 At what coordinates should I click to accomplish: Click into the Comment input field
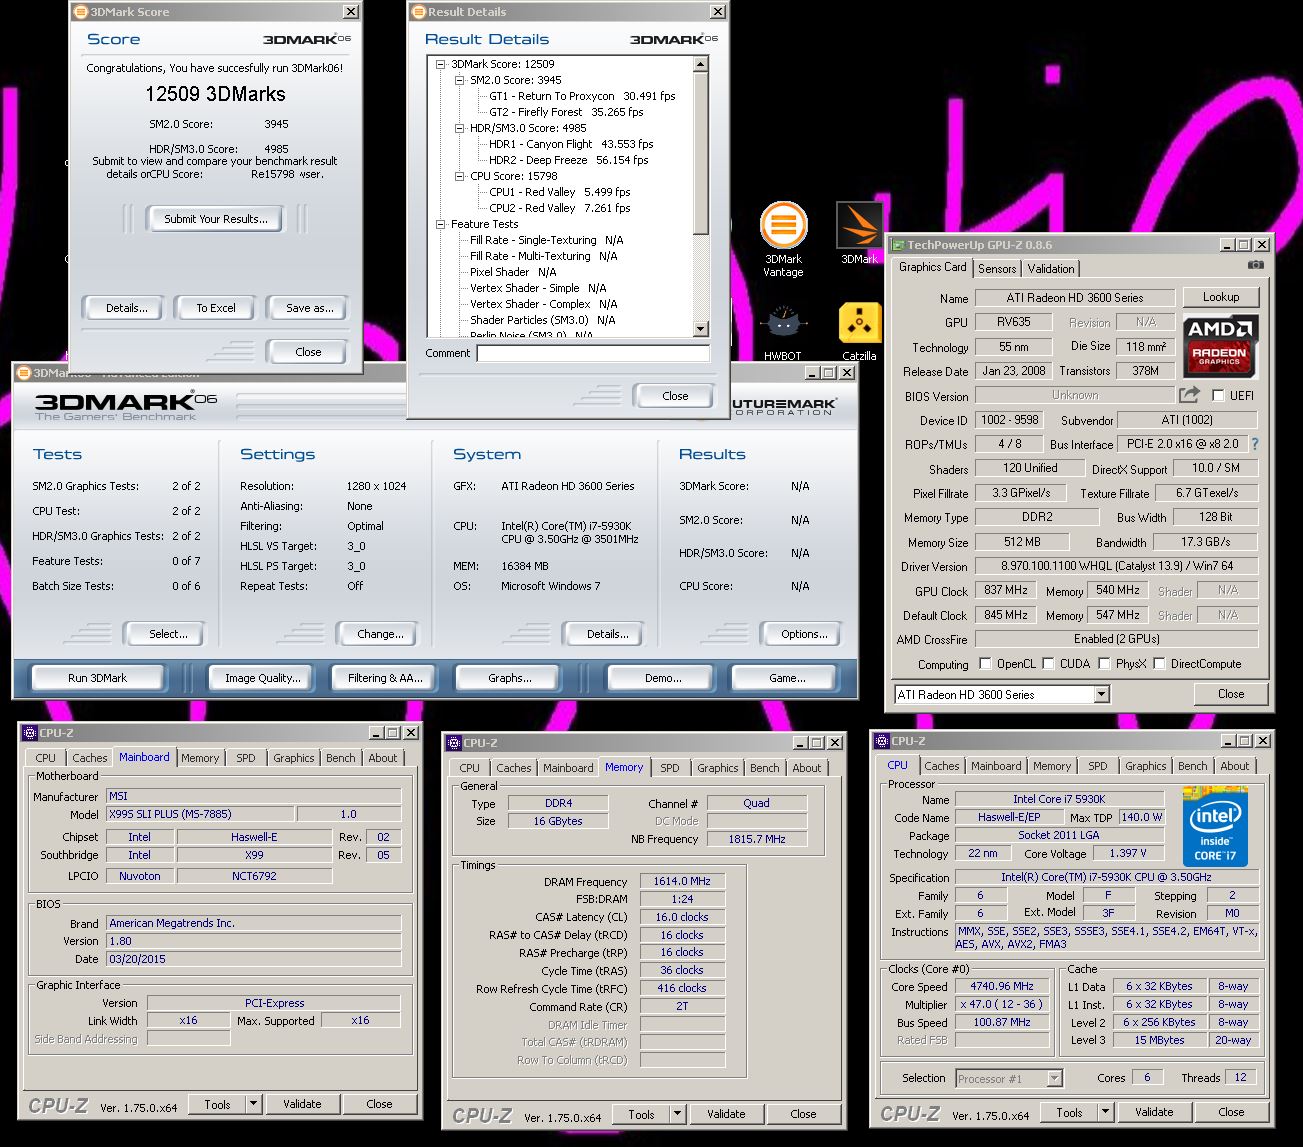[x=593, y=353]
